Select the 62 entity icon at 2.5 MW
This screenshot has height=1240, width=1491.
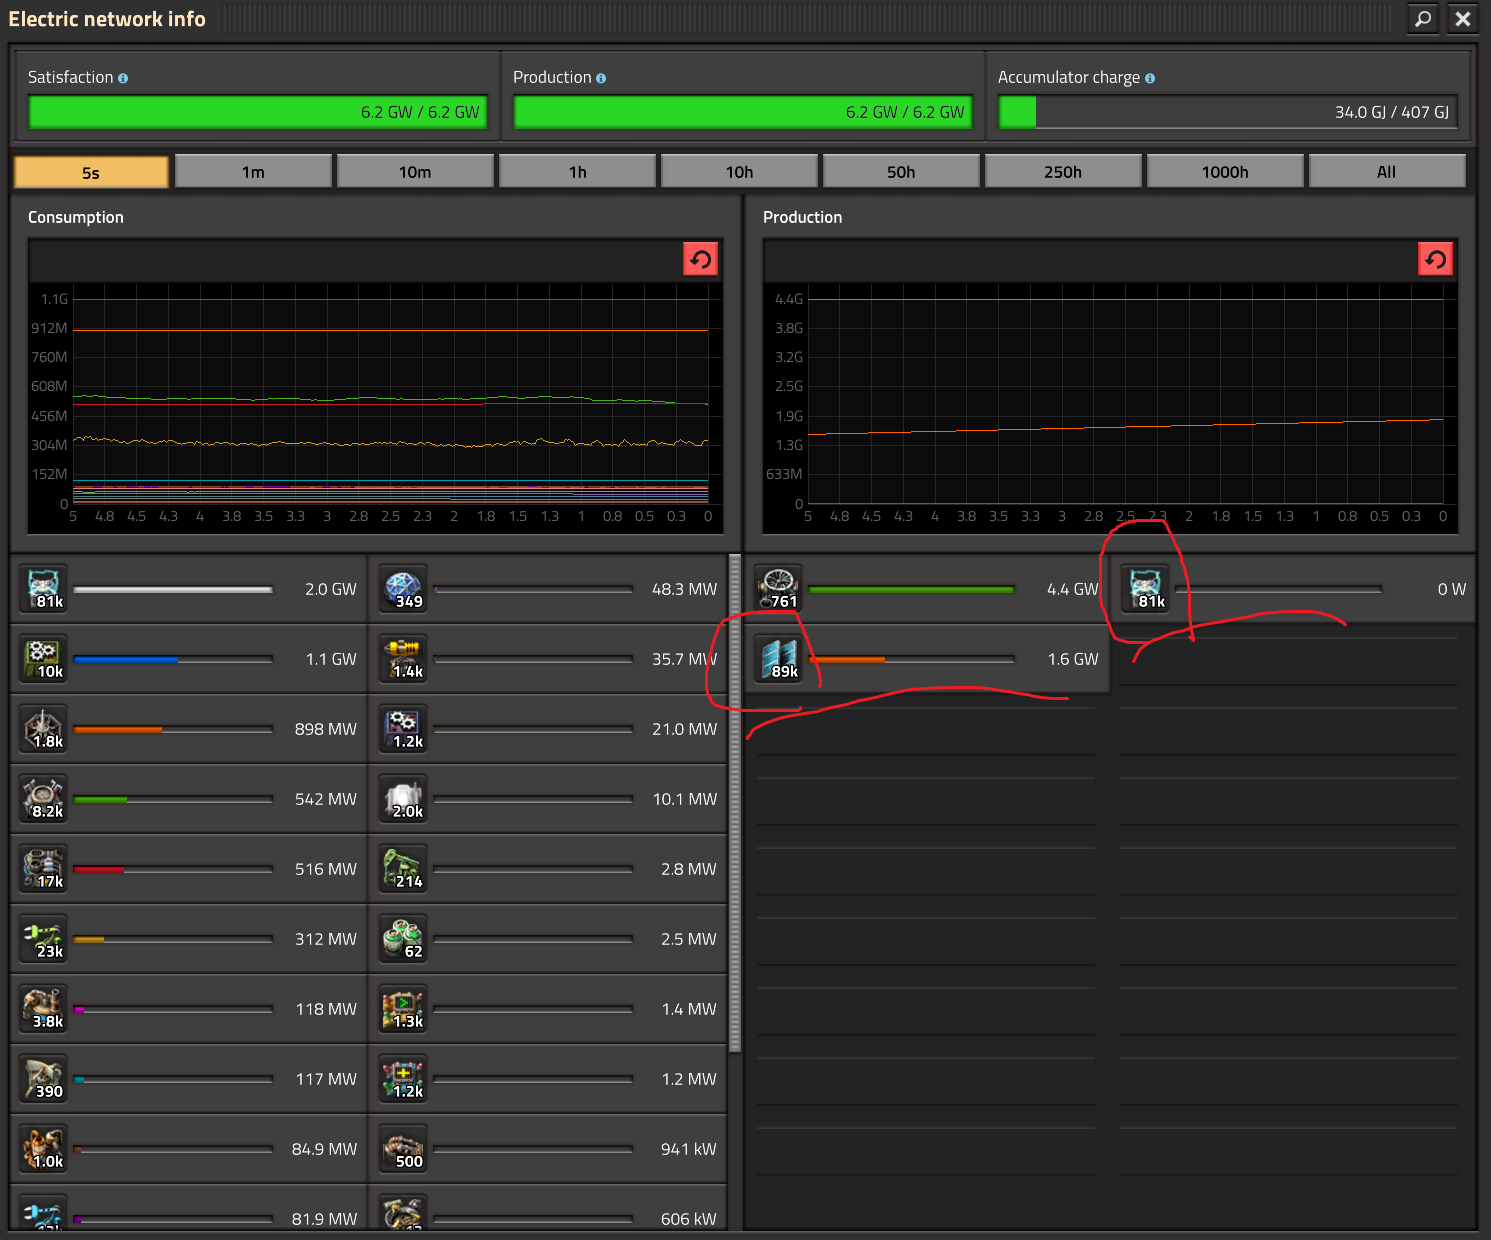pos(404,939)
